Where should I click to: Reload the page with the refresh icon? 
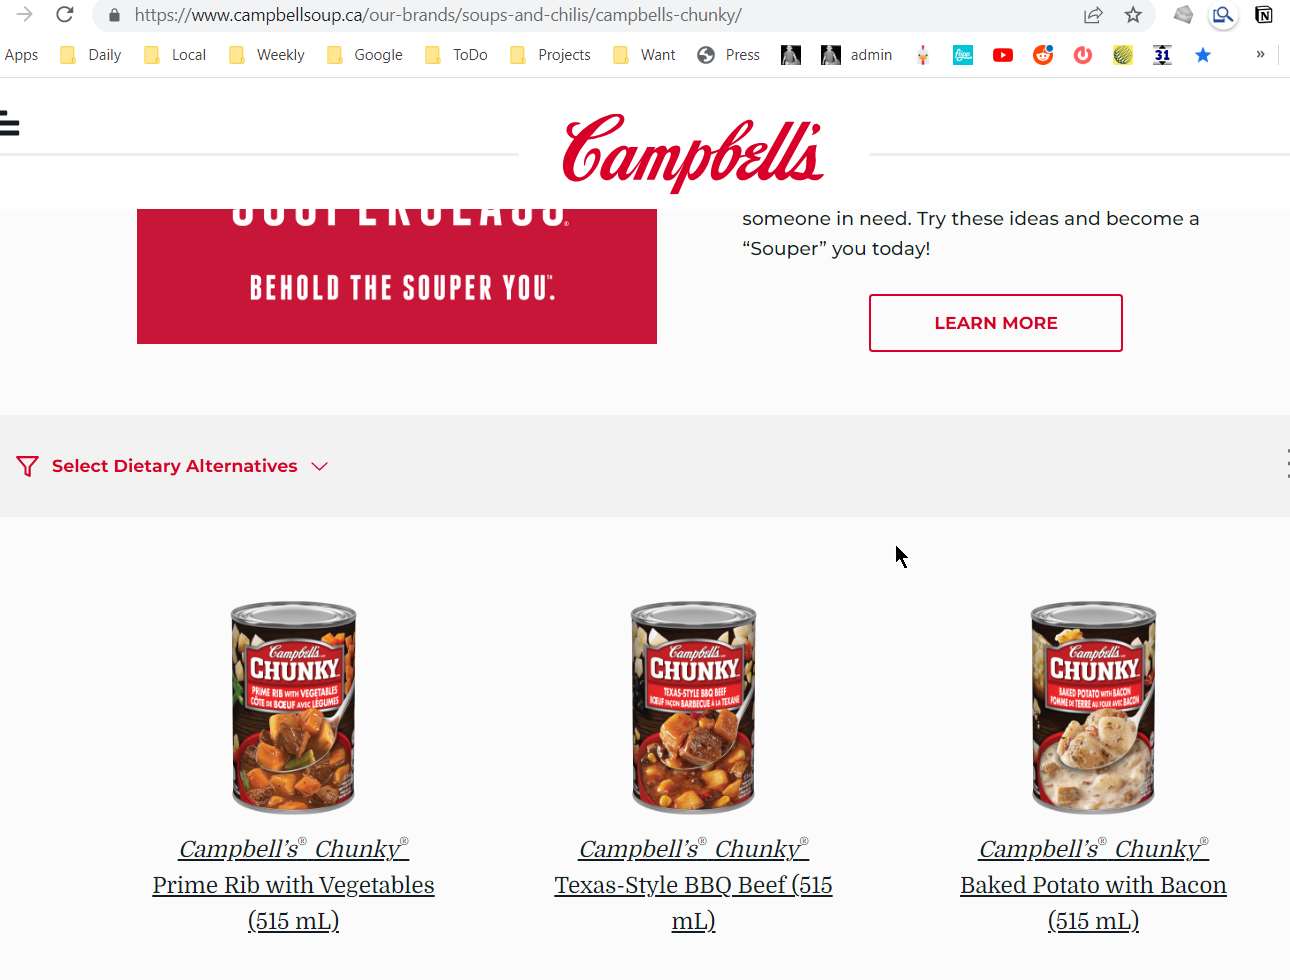pyautogui.click(x=65, y=15)
